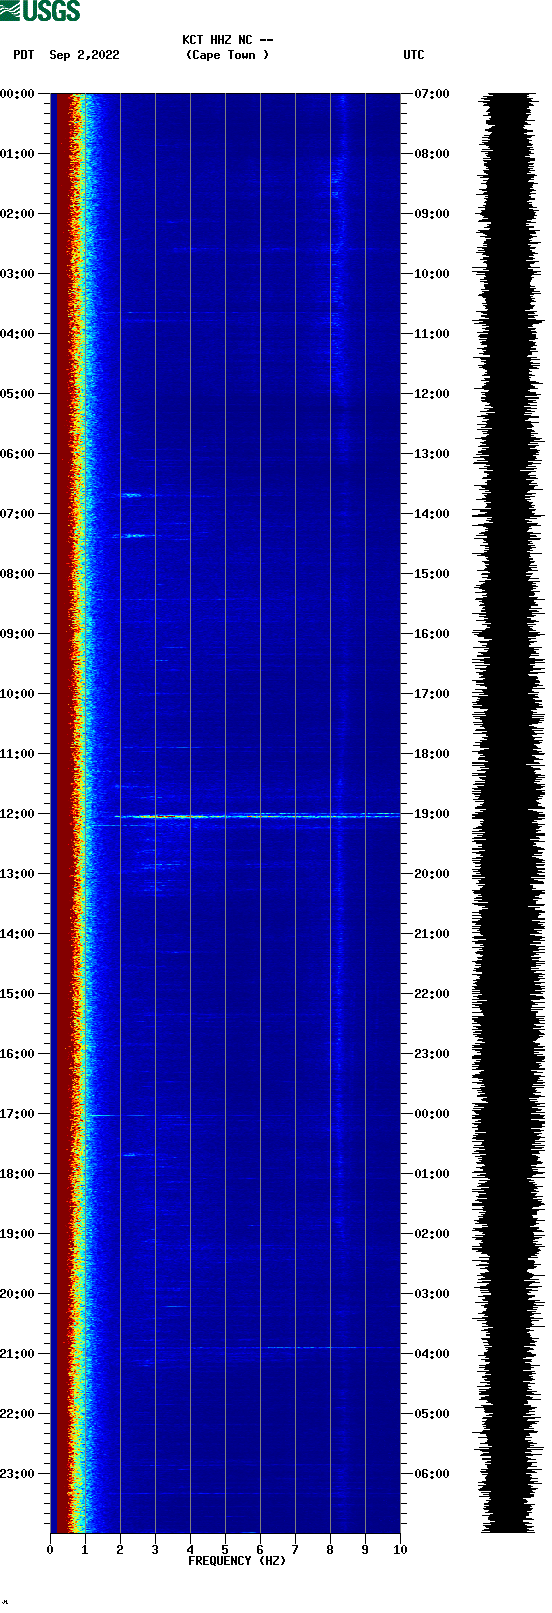Click the "UTC" timezone label
The width and height of the screenshot is (552, 1613).
coord(414,55)
